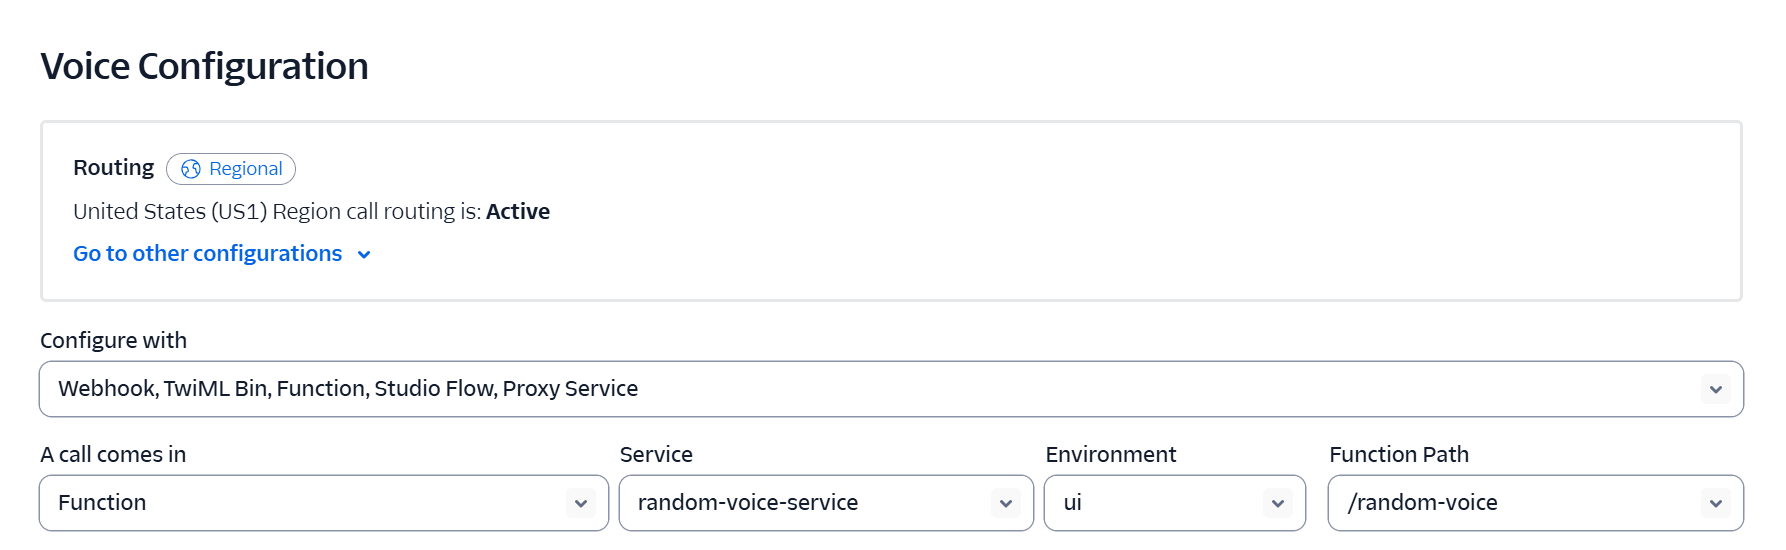This screenshot has height=550, width=1786.
Task: Click the Routing section title
Action: coord(113,167)
